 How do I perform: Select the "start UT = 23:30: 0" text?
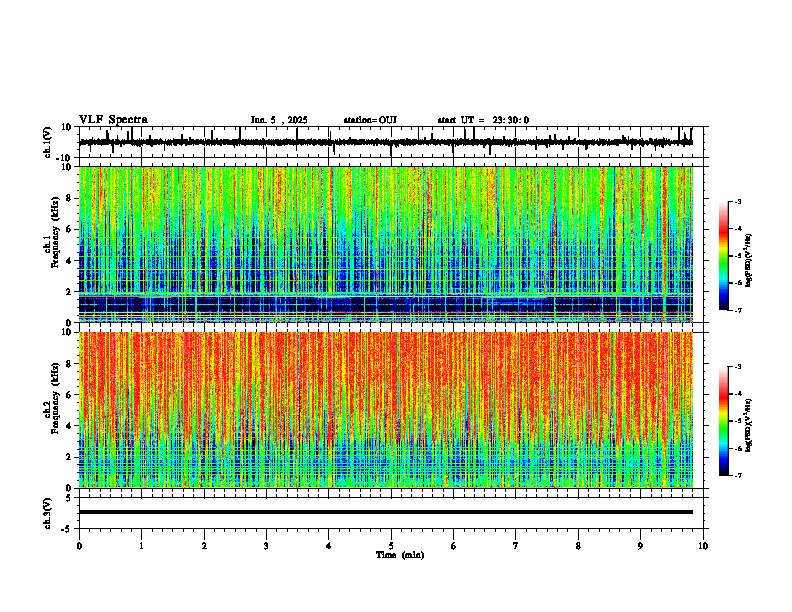(483, 120)
